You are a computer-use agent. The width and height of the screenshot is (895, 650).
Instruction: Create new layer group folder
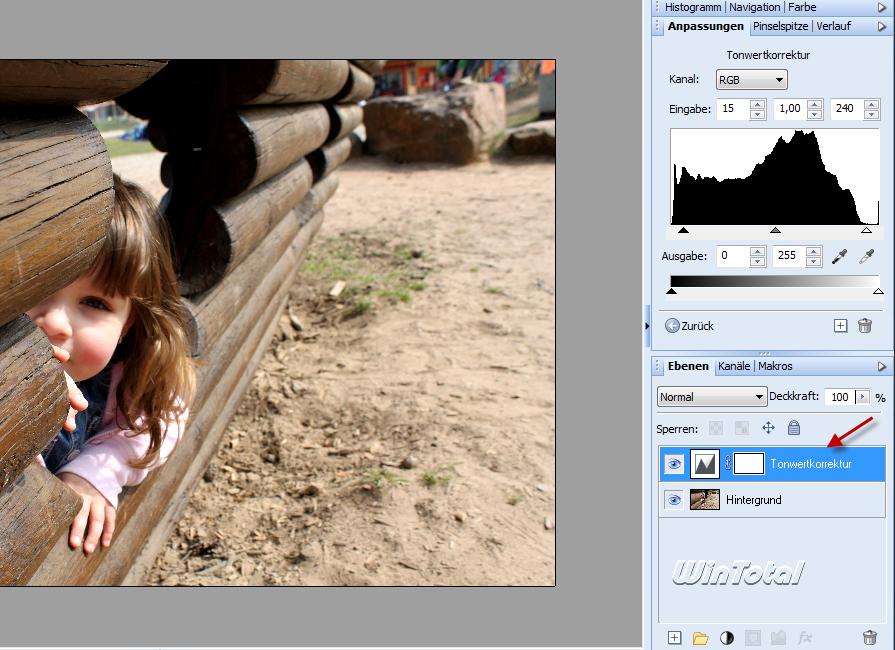(x=700, y=638)
